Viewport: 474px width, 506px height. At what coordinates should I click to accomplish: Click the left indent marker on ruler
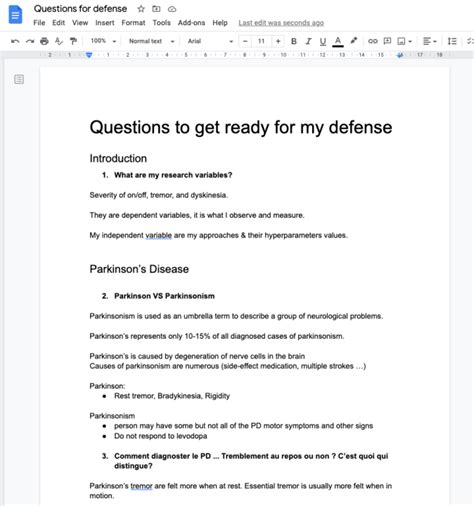pyautogui.click(x=89, y=55)
